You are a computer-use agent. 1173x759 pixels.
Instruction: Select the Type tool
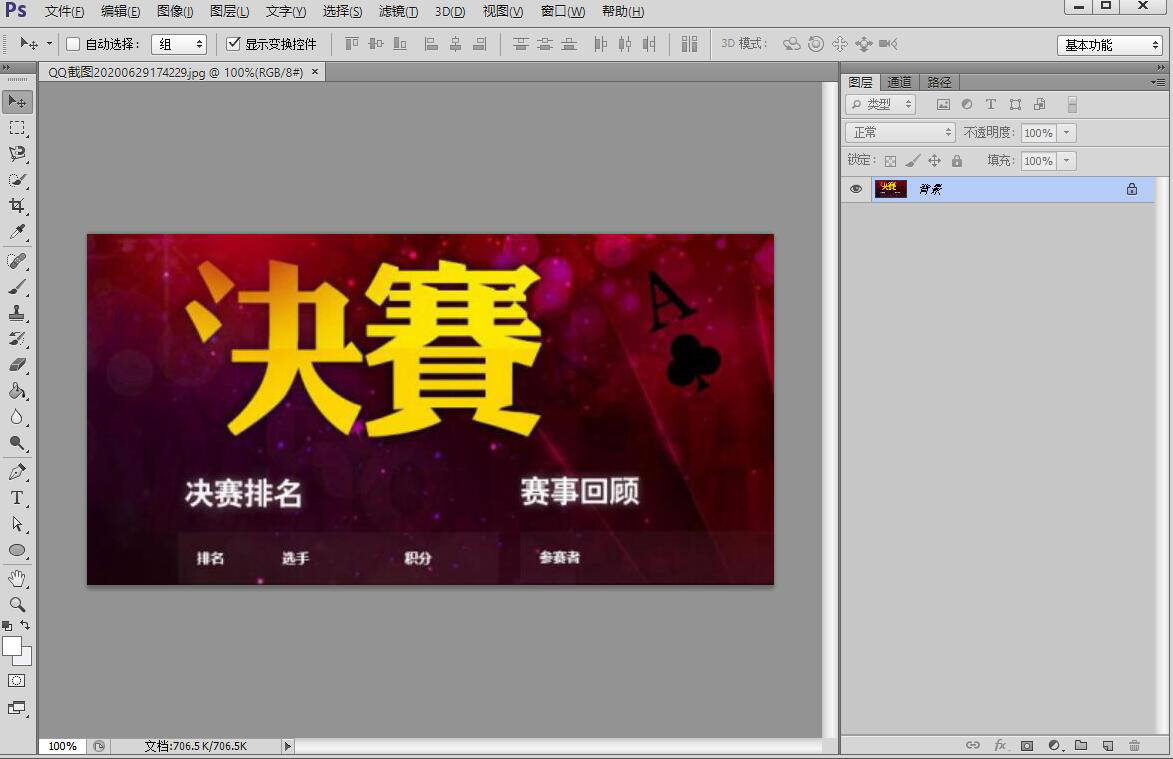point(16,498)
